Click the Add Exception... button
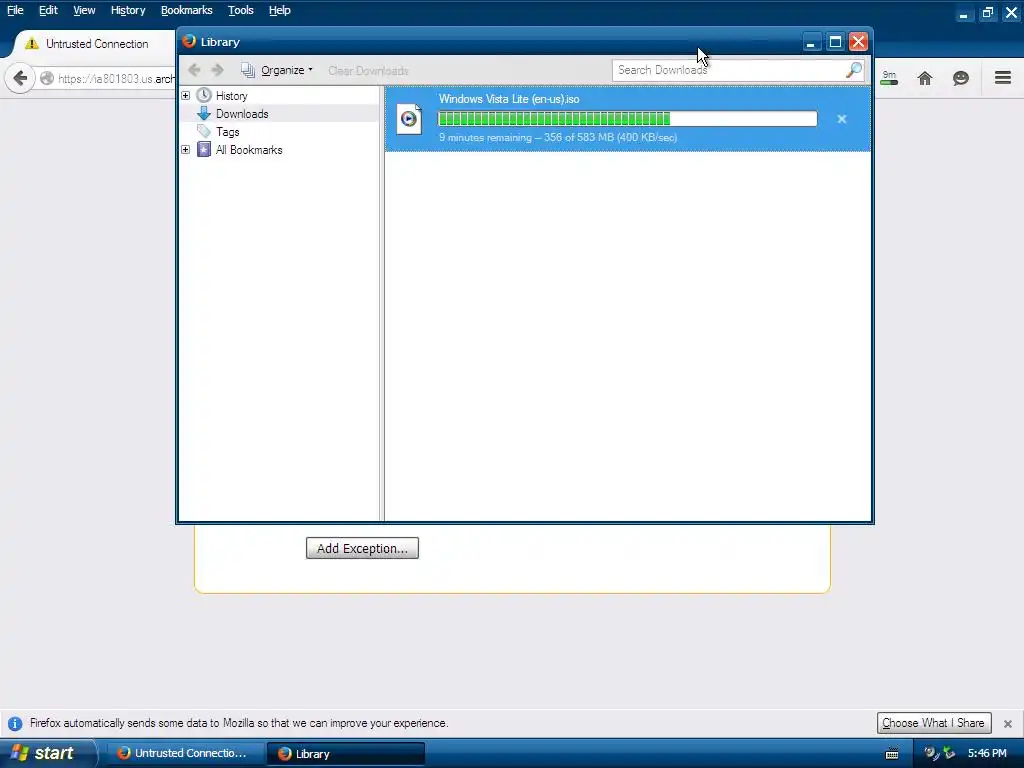1024x768 pixels. (x=362, y=549)
